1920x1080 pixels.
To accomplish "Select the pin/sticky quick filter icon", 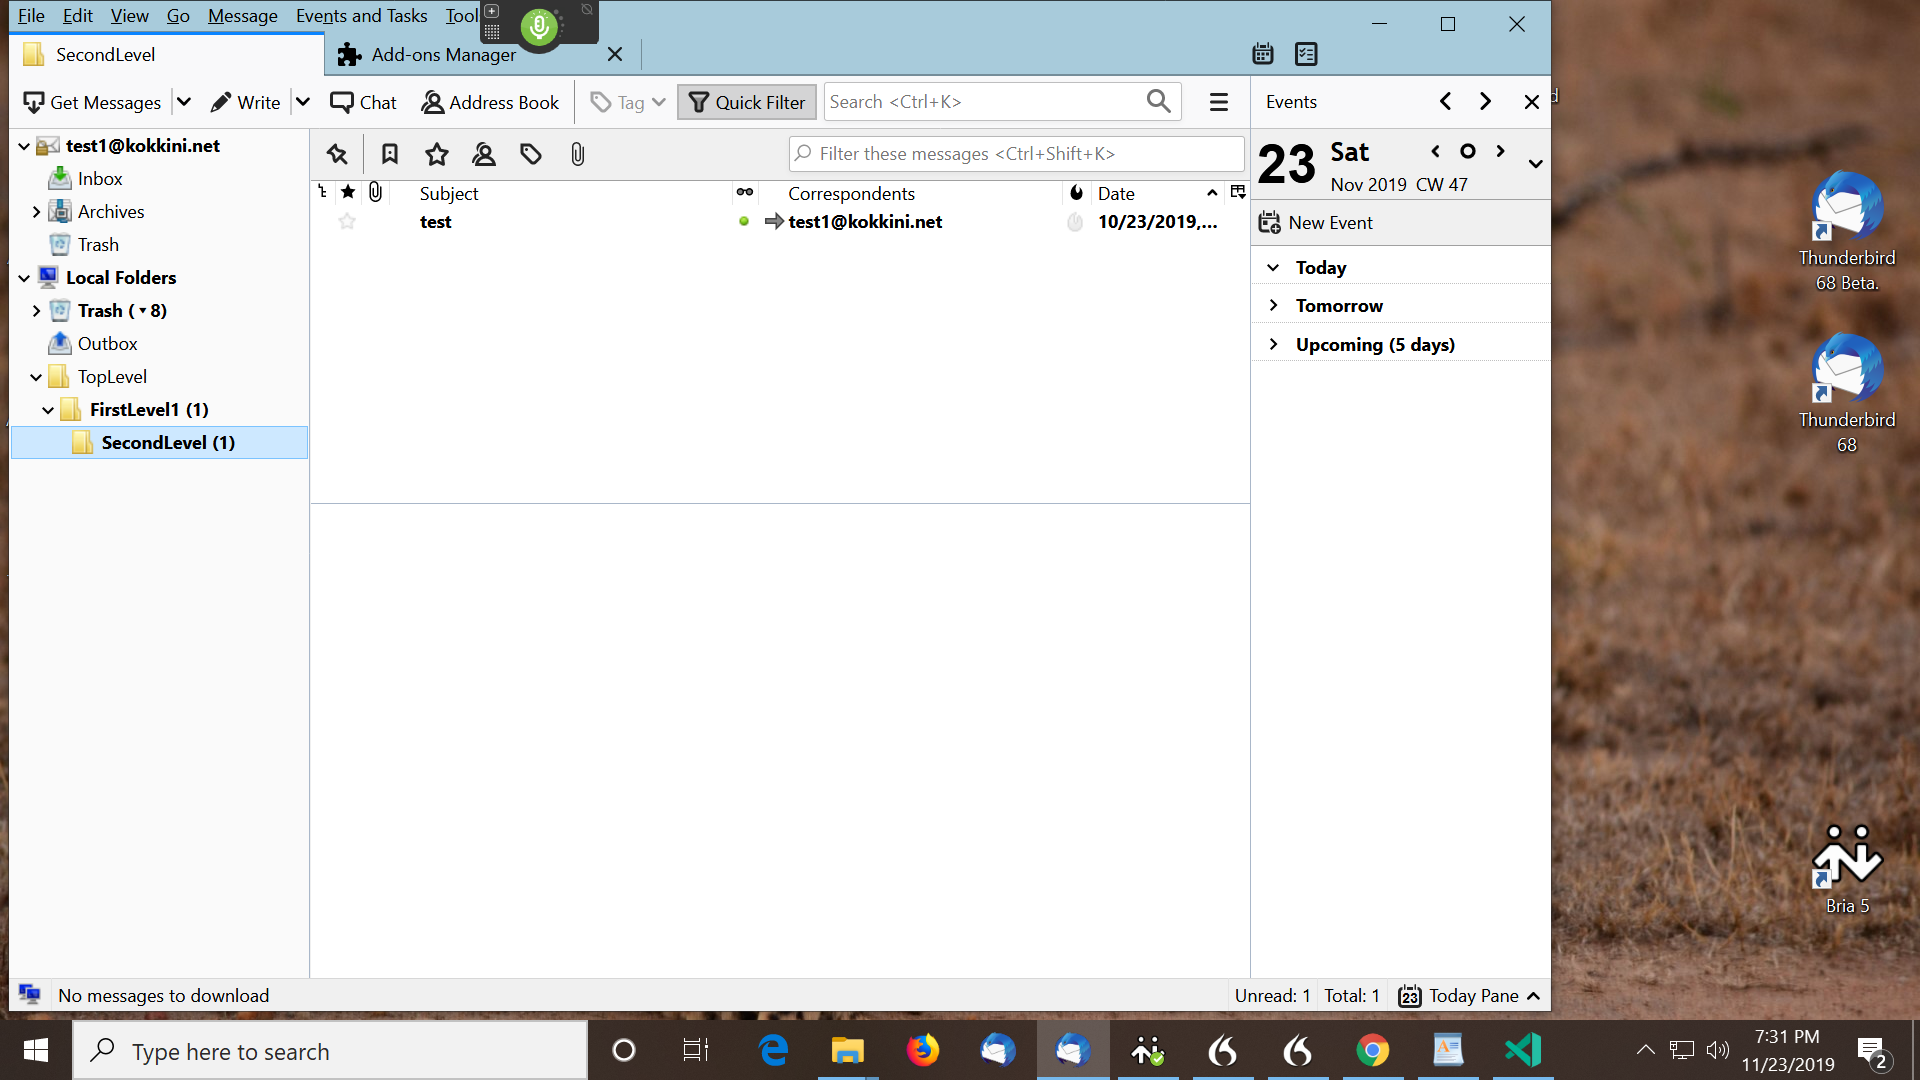I will (x=337, y=154).
